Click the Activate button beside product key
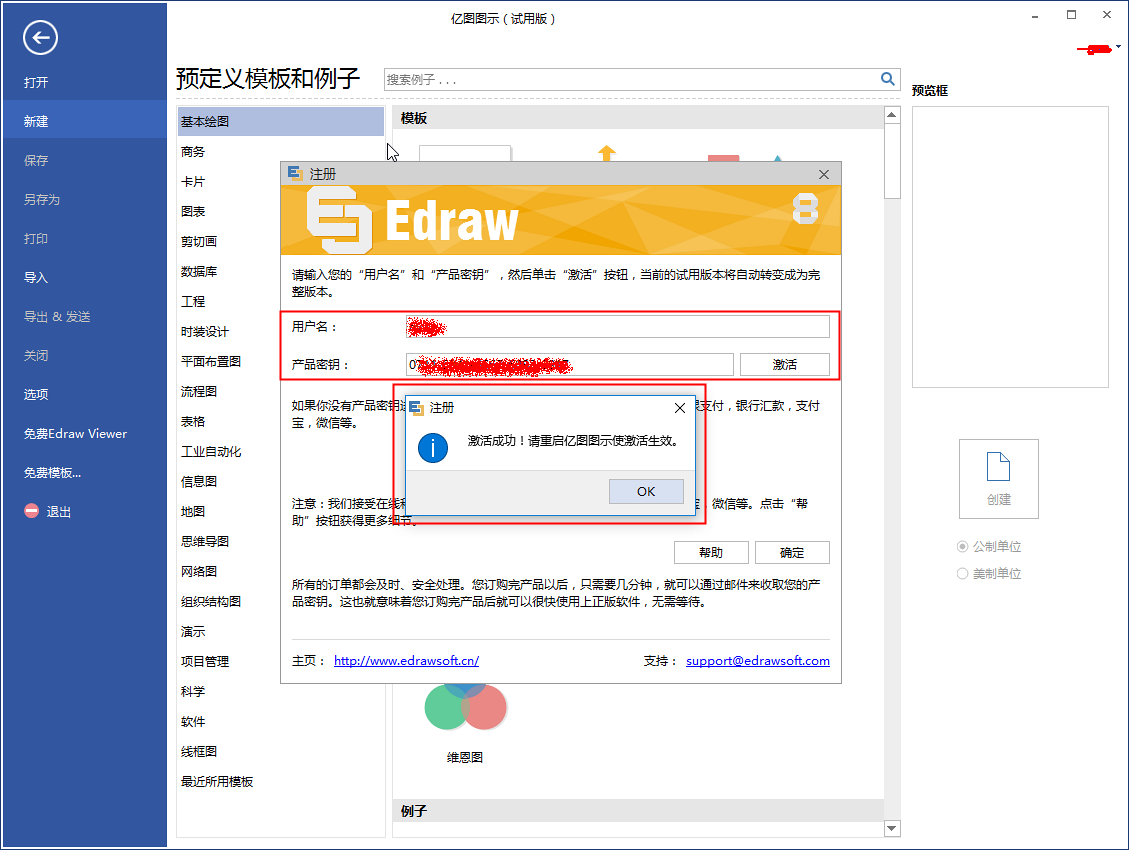This screenshot has width=1129, height=850. click(x=784, y=365)
